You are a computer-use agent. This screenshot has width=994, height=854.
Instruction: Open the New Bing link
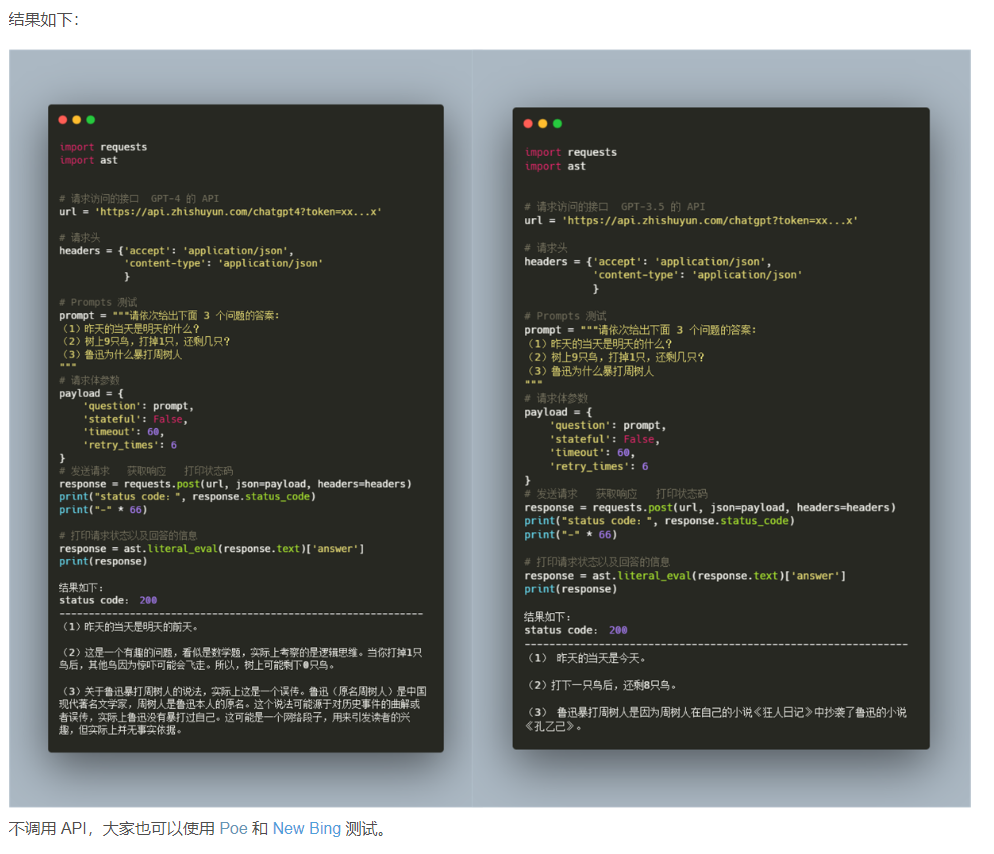click(x=306, y=829)
